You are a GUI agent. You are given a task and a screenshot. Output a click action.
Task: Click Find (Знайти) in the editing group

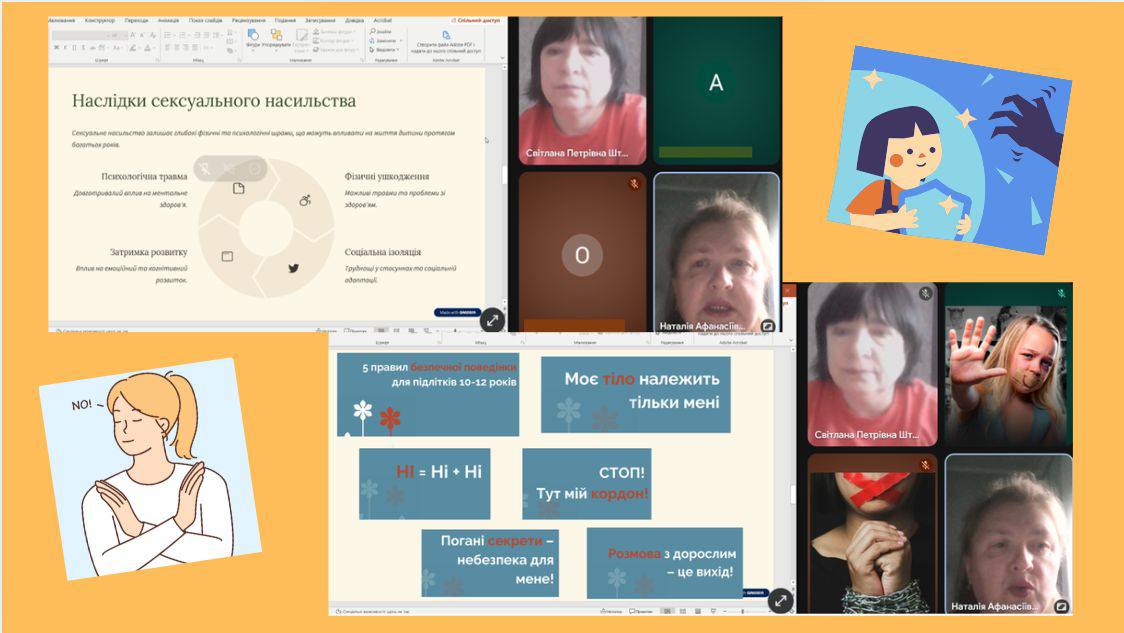click(x=381, y=31)
